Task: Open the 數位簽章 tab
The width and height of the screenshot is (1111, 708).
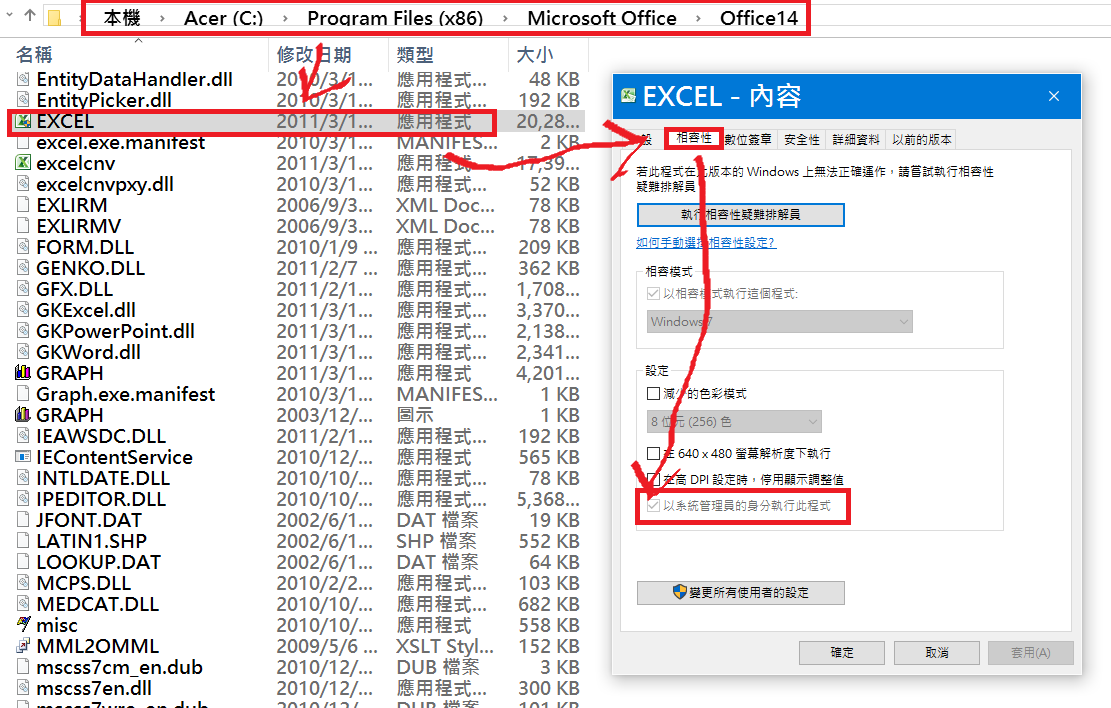Action: click(748, 140)
